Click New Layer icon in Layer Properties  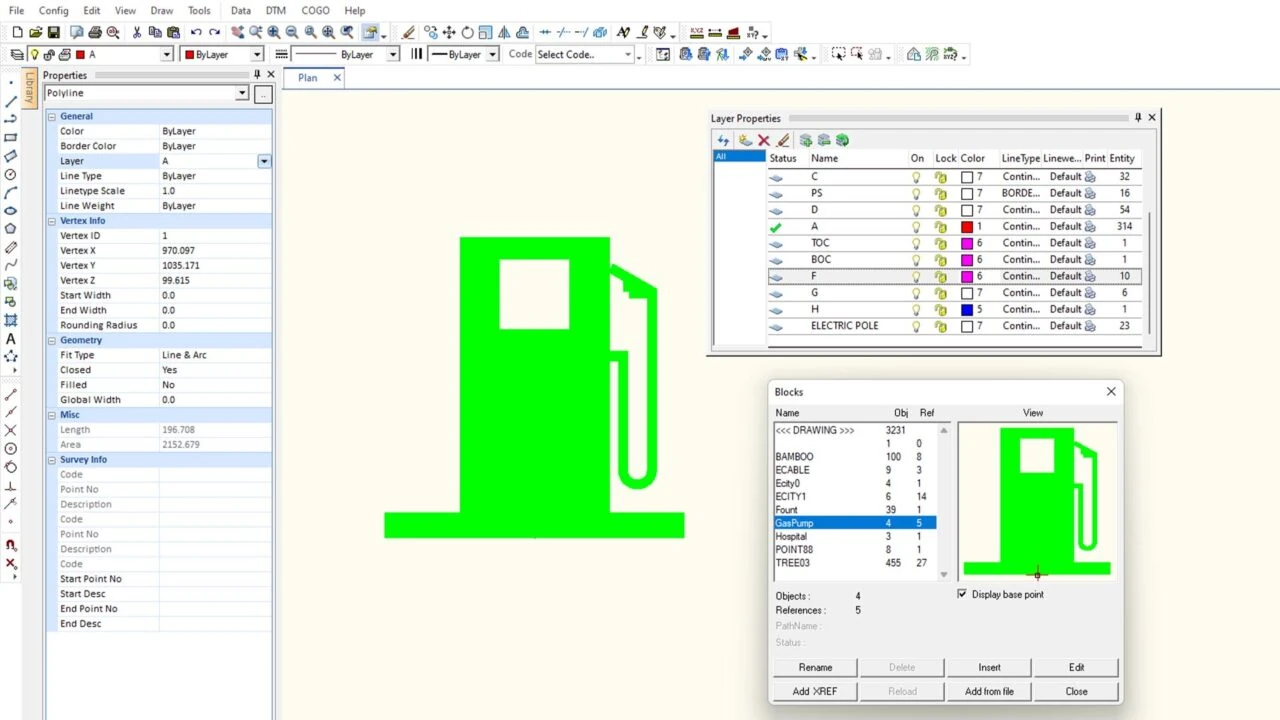(746, 140)
